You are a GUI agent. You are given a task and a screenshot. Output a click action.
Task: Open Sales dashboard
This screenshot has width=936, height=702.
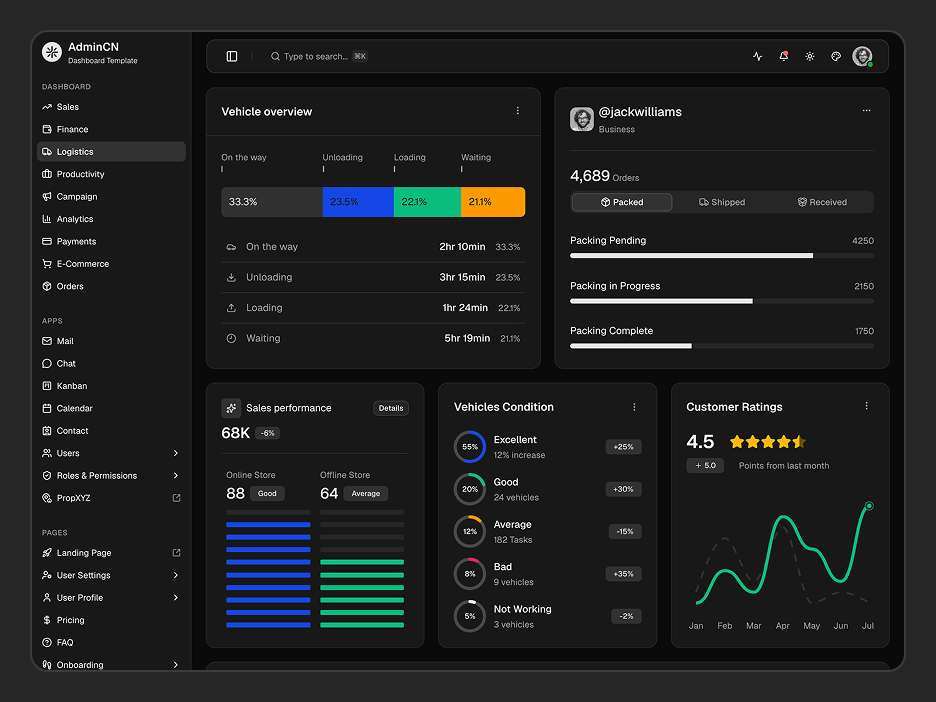click(x=111, y=107)
